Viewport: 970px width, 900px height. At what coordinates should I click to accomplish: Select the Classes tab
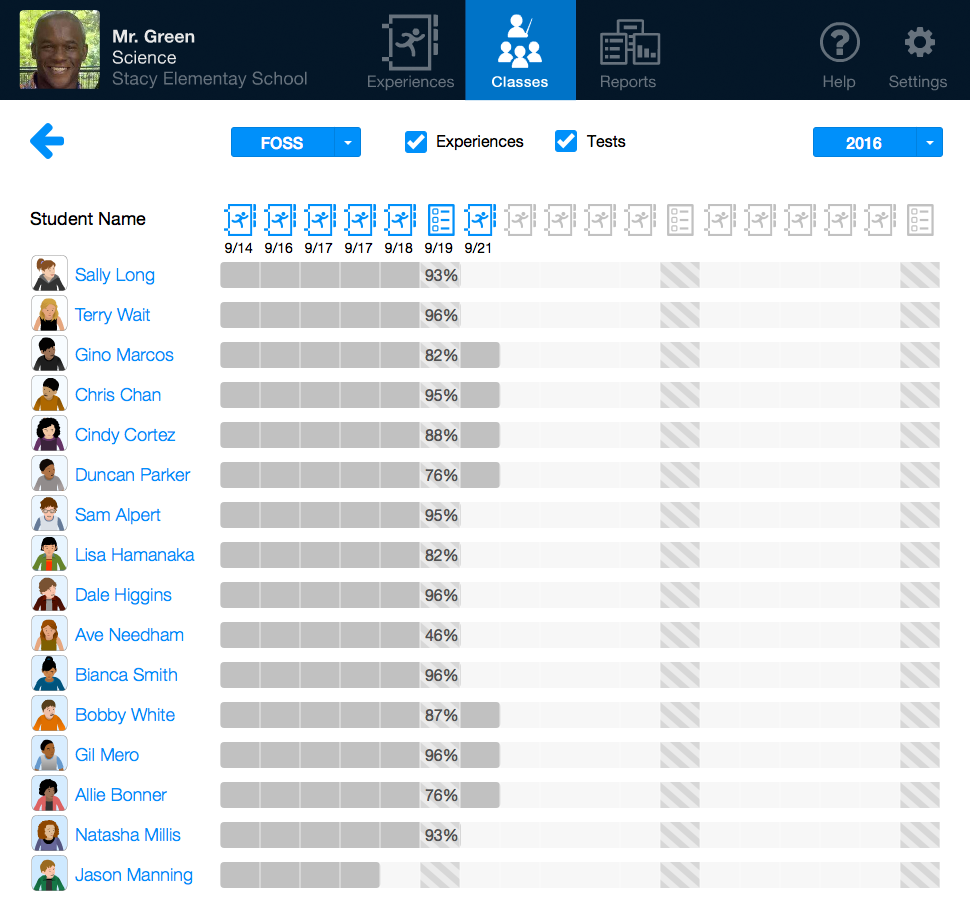point(520,51)
